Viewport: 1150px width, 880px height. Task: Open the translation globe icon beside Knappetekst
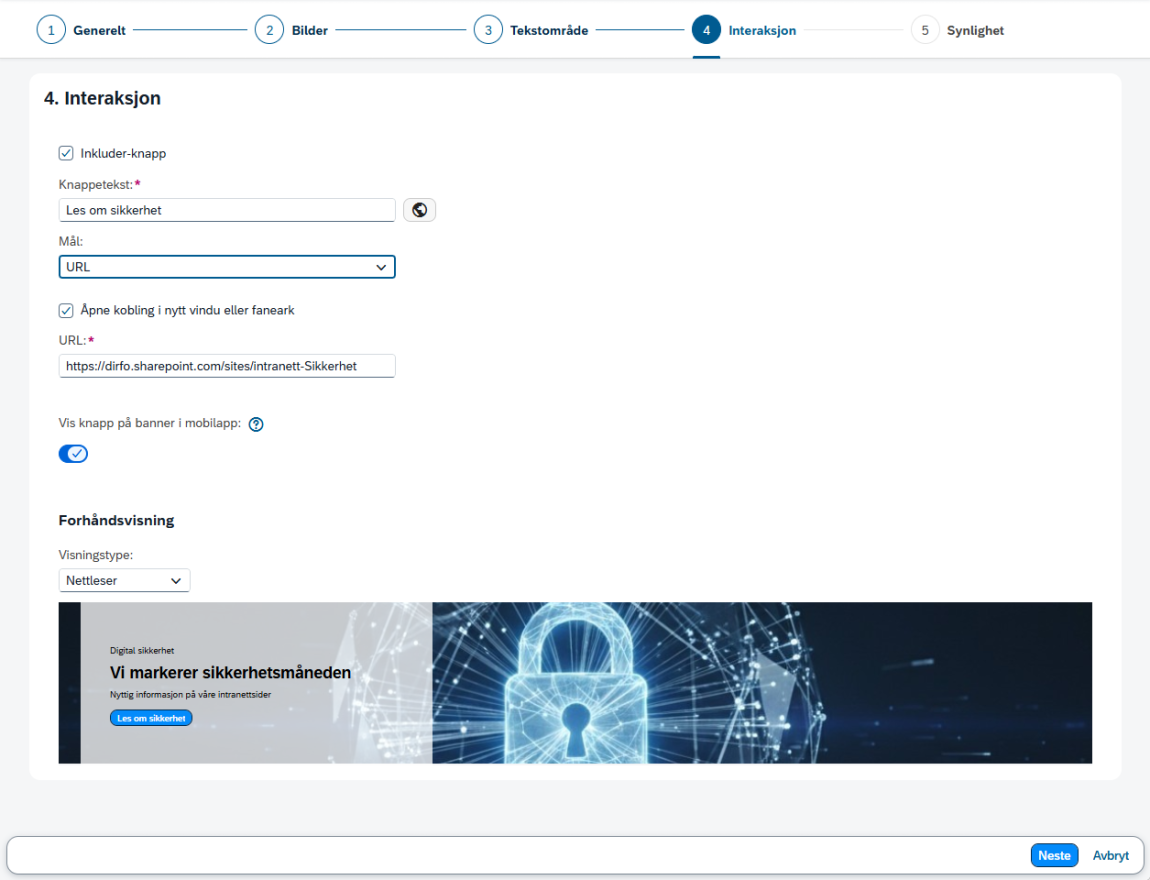pos(420,210)
